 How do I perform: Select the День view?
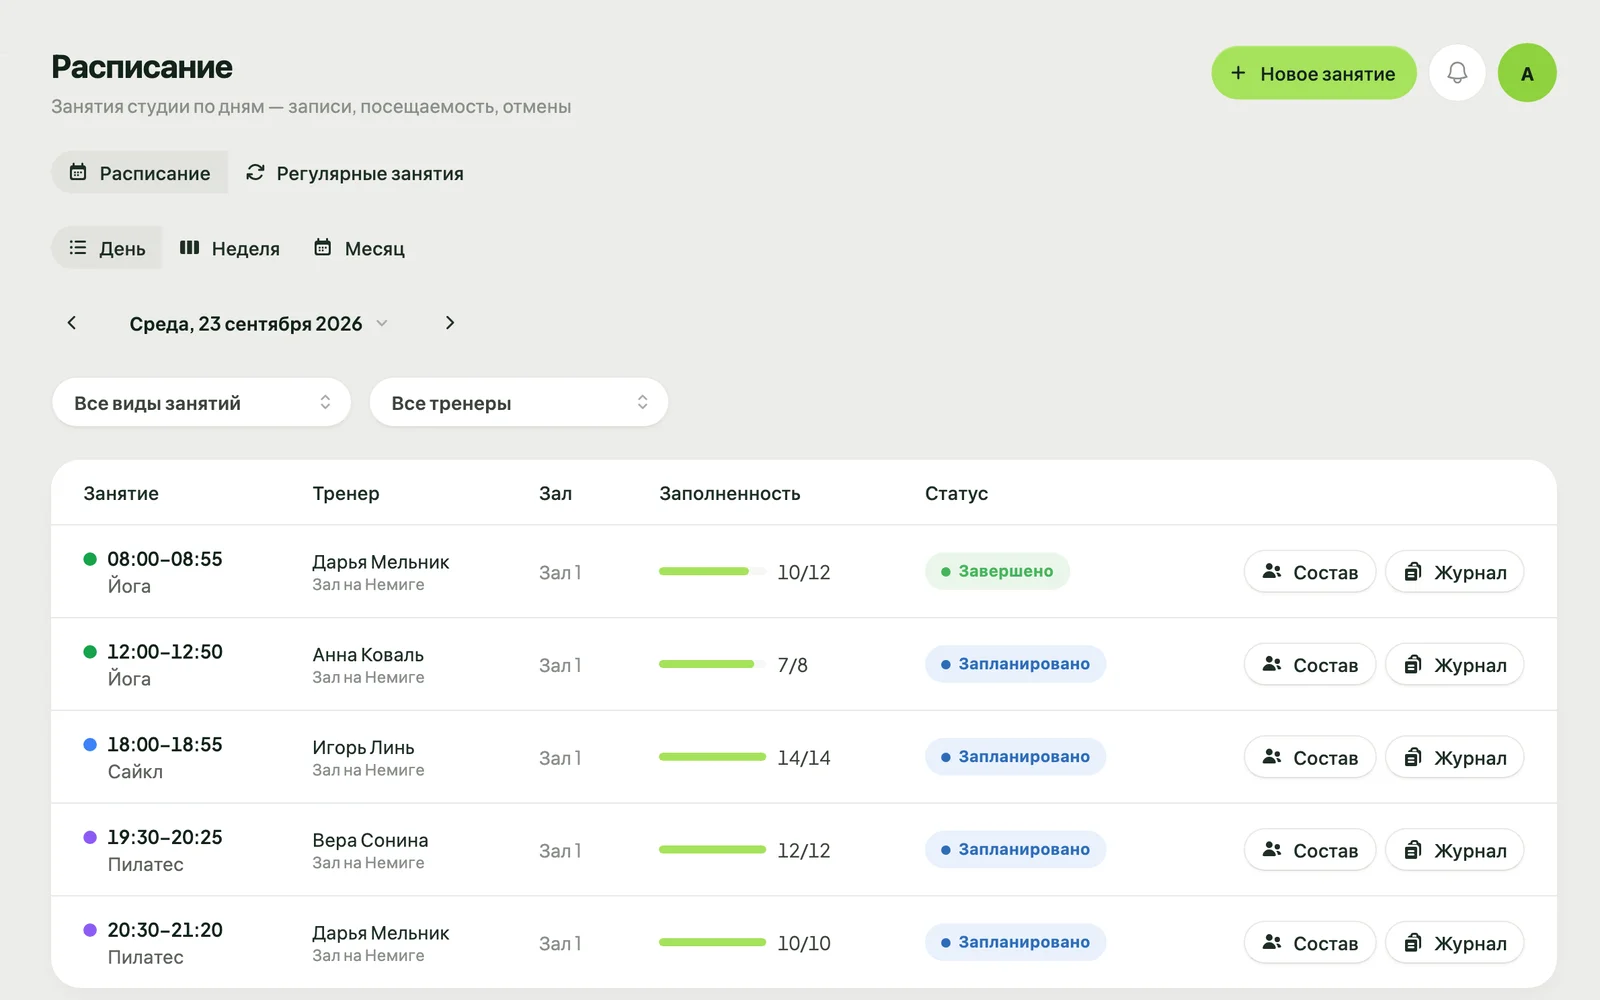click(x=107, y=248)
